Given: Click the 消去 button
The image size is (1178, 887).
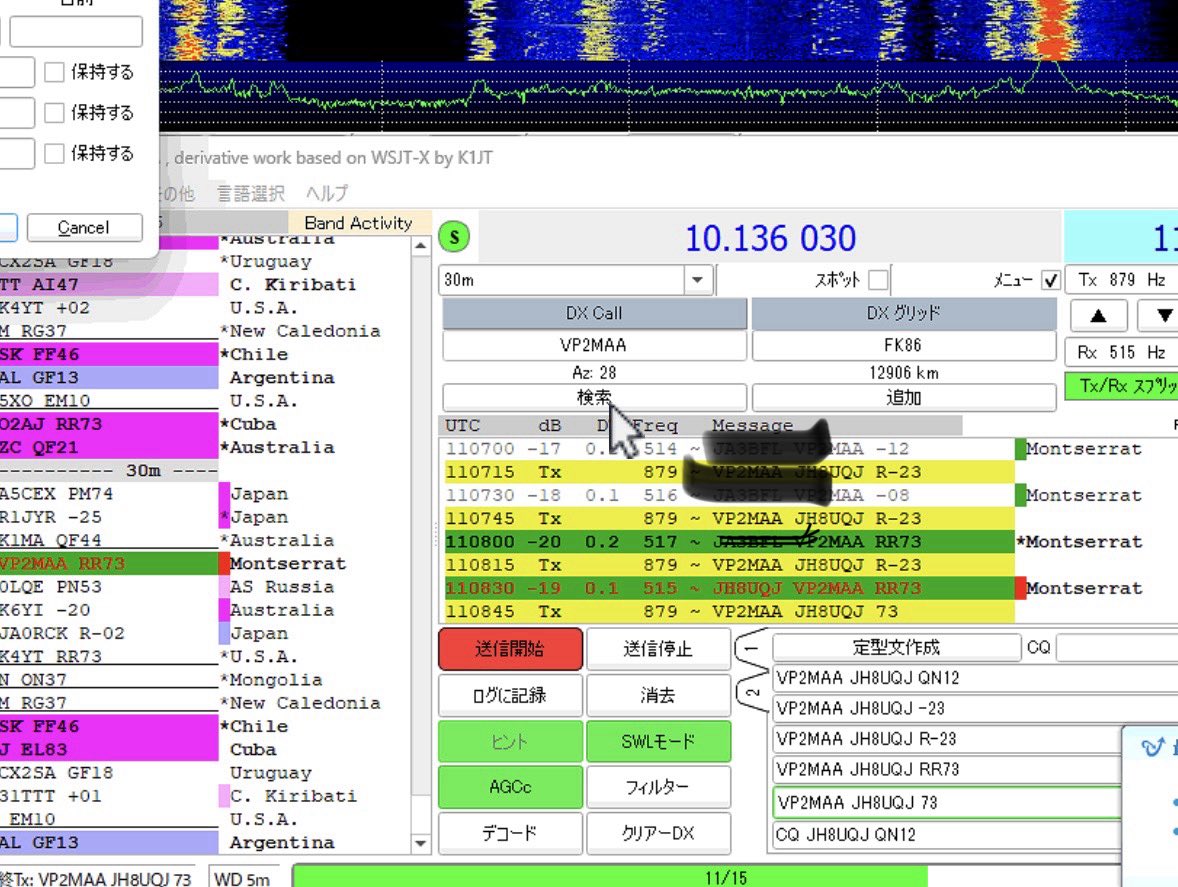Looking at the screenshot, I should pos(658,695).
